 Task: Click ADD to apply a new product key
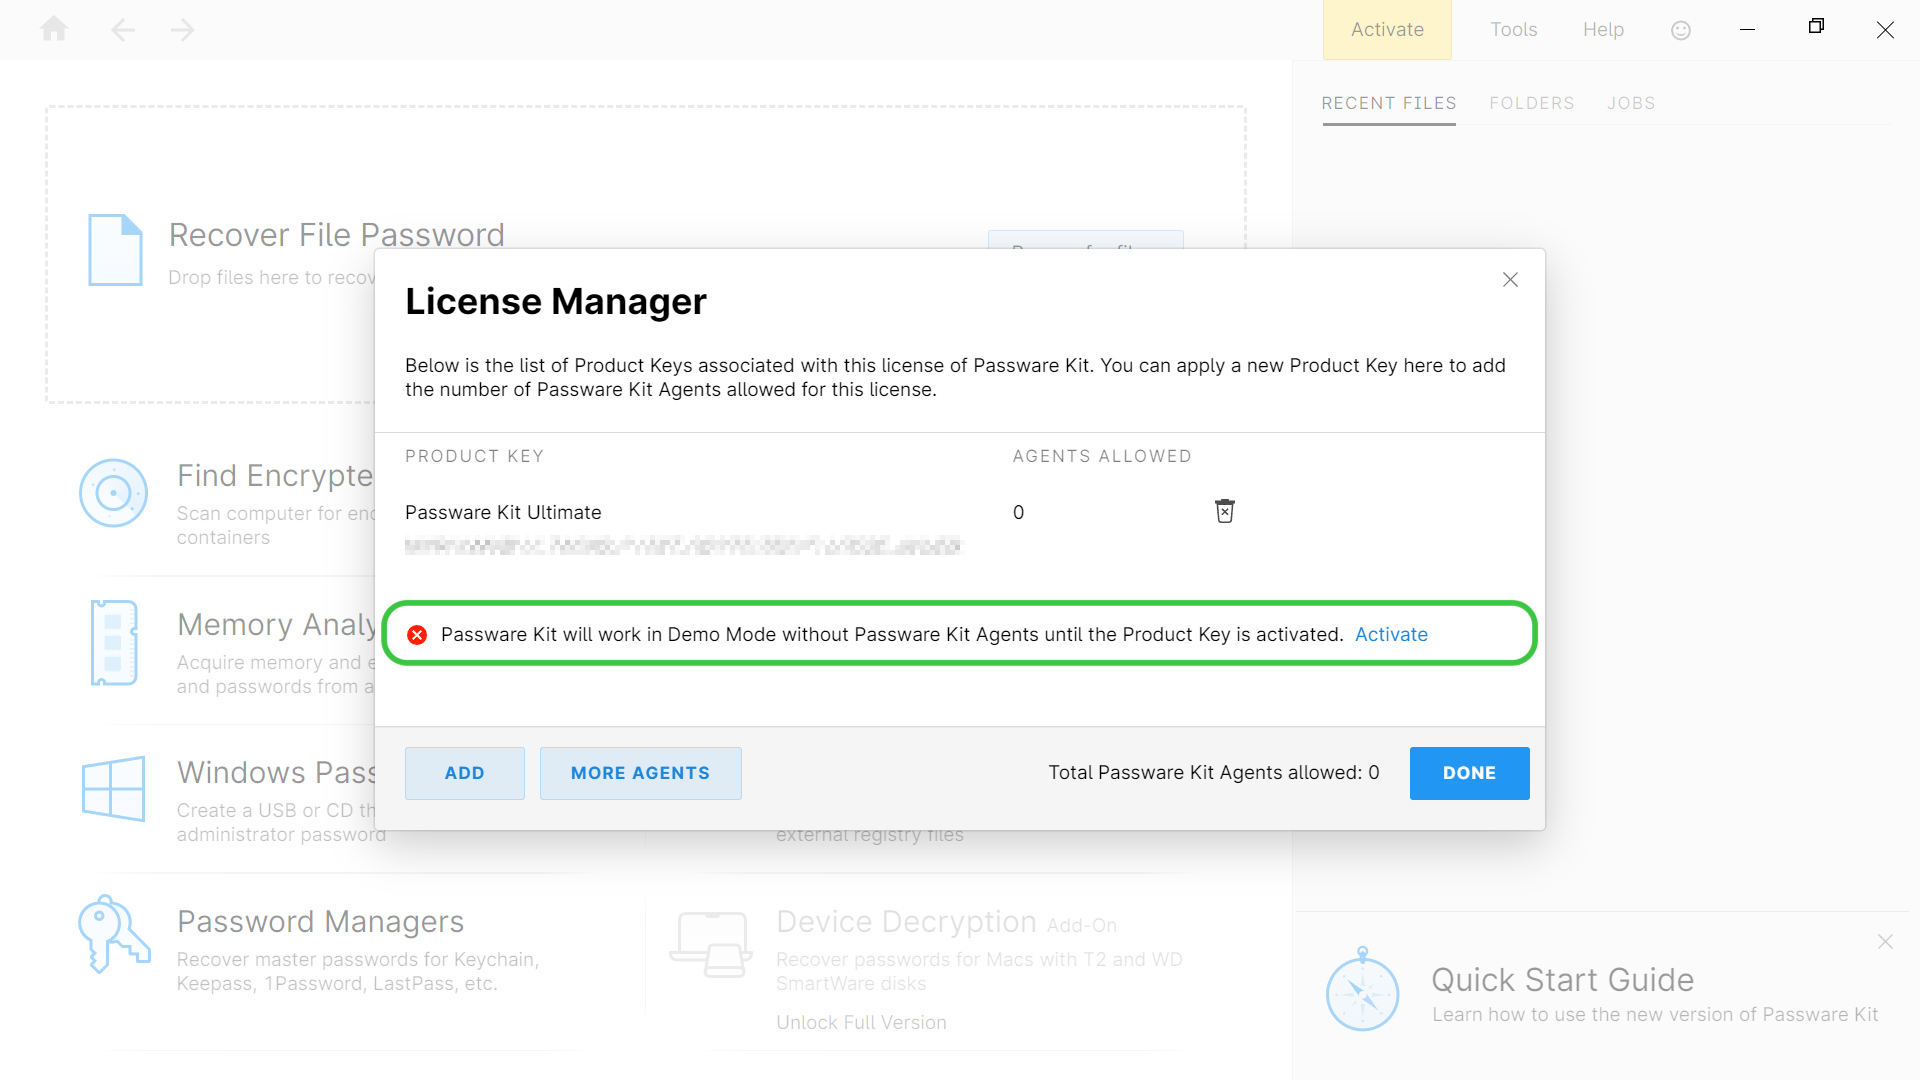click(464, 773)
